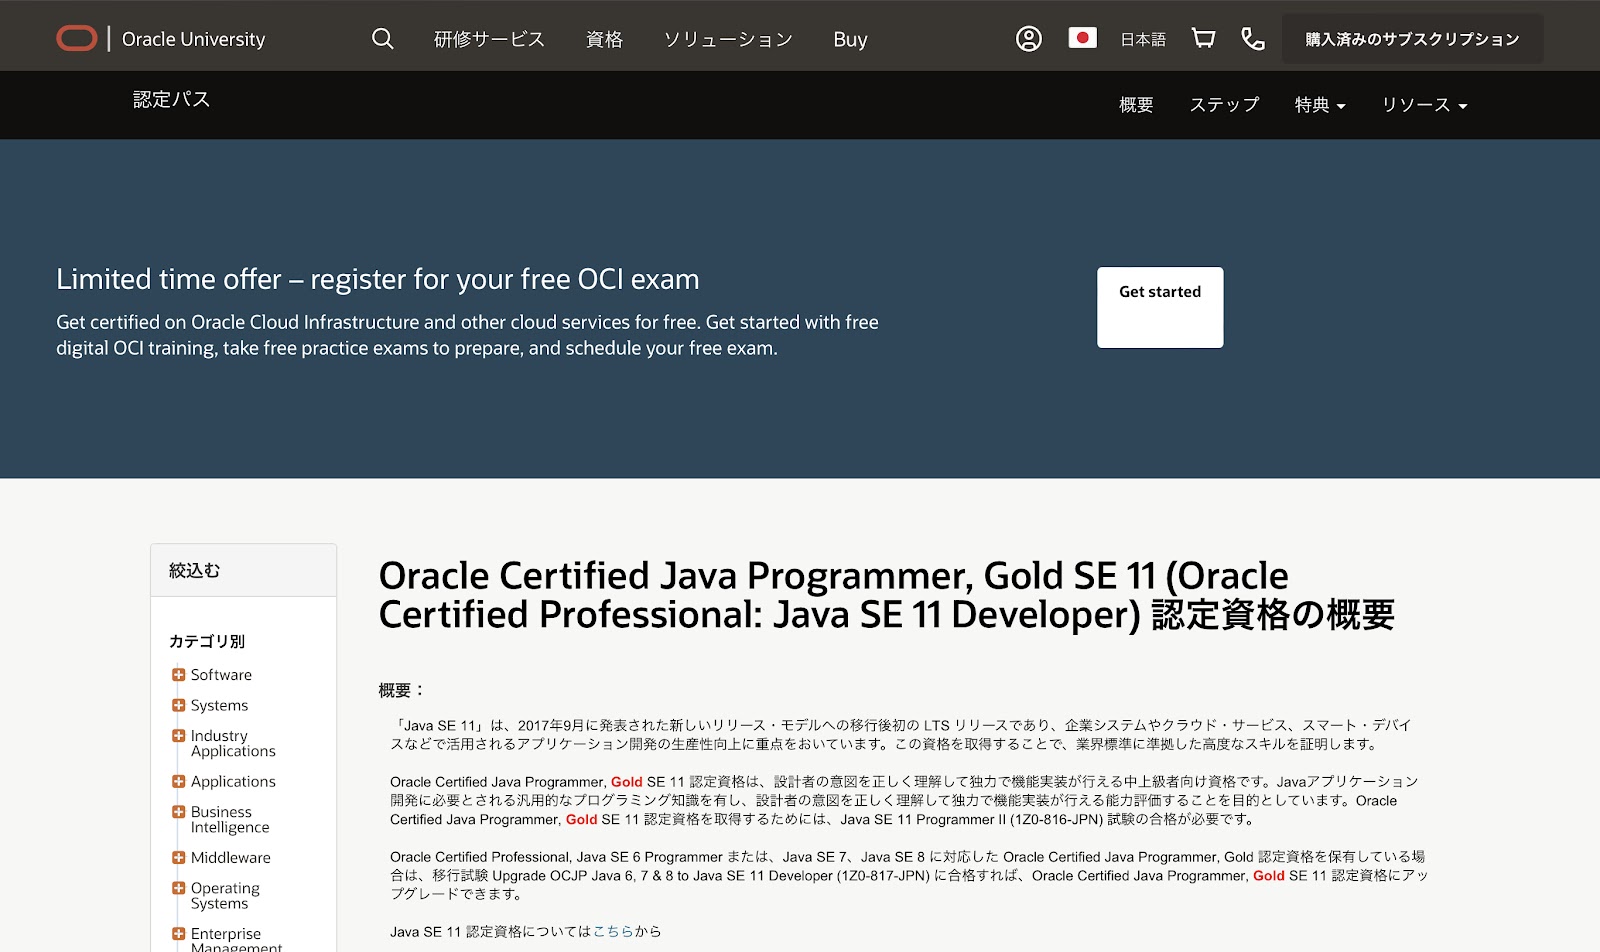The image size is (1600, 952).
Task: Select the Middleware category label
Action: point(230,858)
